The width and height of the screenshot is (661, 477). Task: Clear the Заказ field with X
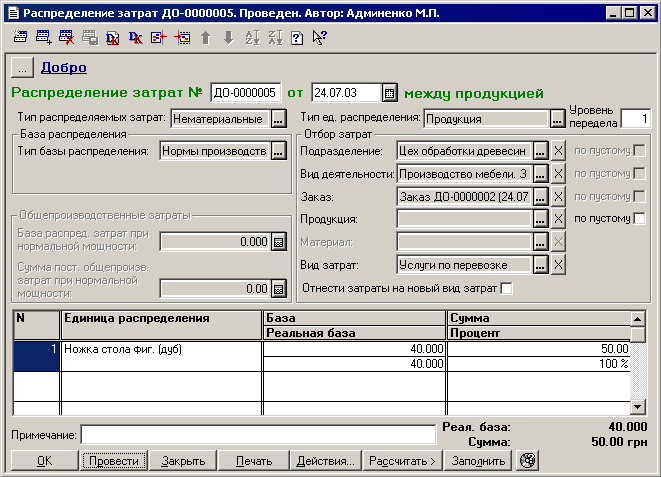(558, 196)
